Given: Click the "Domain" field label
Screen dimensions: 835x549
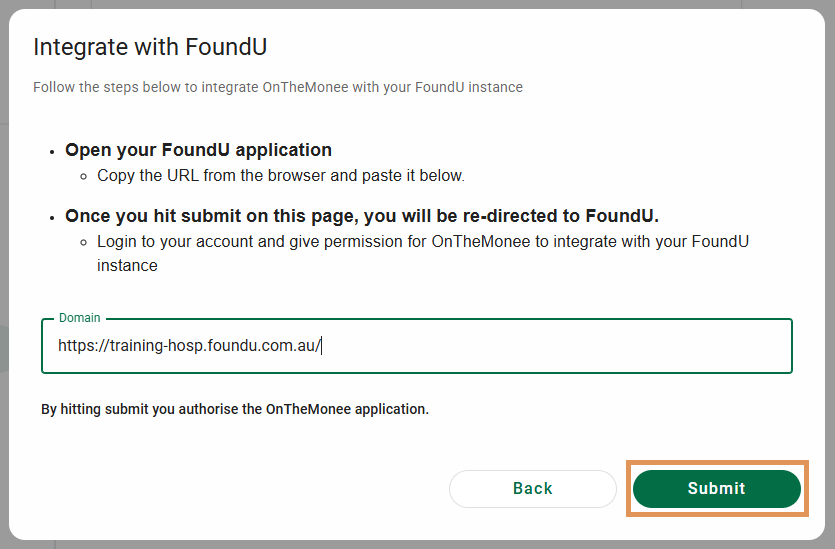Looking at the screenshot, I should (80, 318).
